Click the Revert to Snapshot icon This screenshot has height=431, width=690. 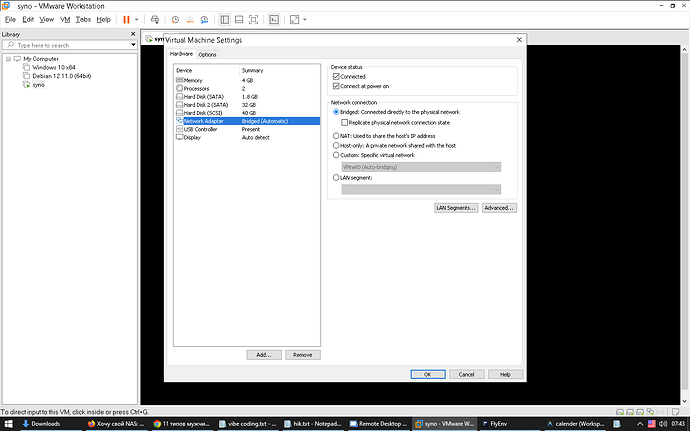pos(190,19)
